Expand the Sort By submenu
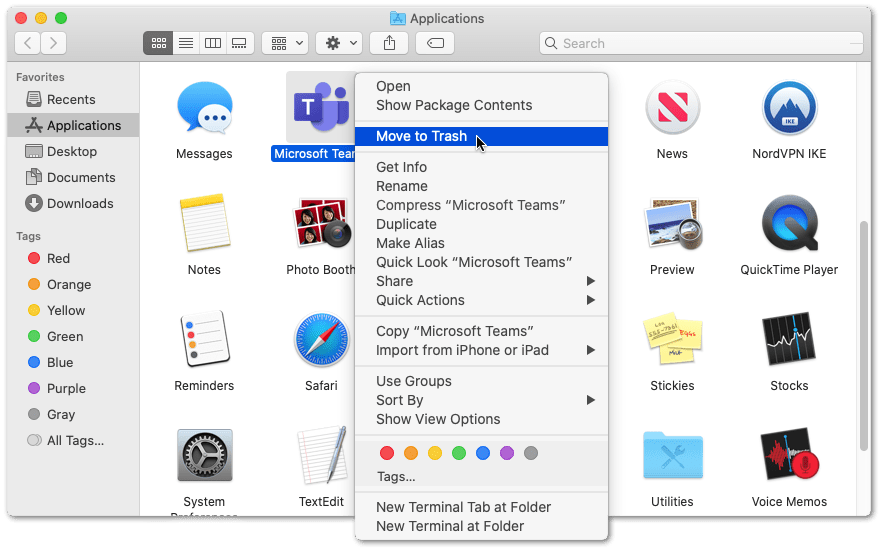The image size is (883, 554). point(481,400)
